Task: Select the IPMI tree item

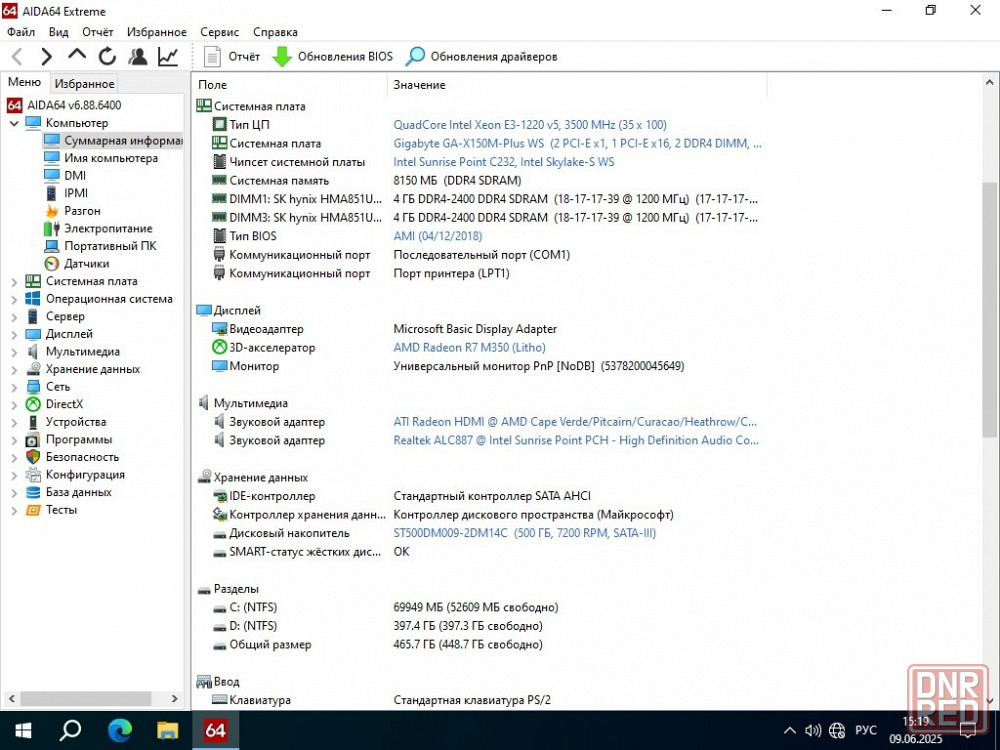Action: pos(66,193)
